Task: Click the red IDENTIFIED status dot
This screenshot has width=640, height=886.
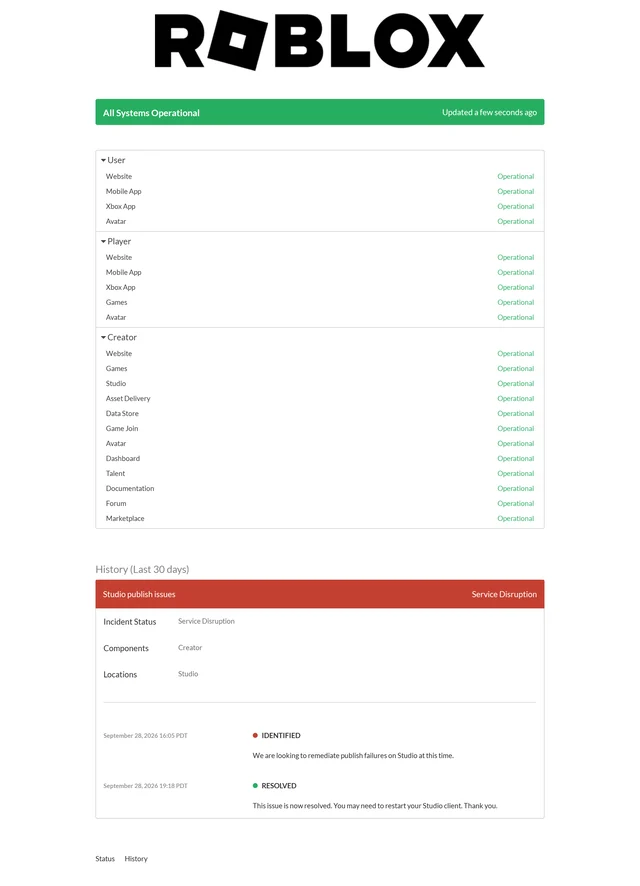Action: [255, 736]
